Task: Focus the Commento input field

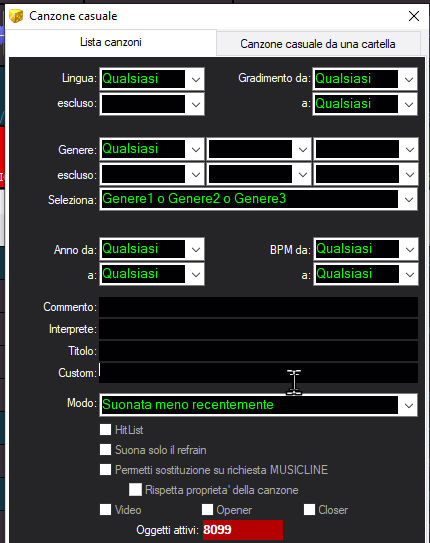Action: pos(258,307)
